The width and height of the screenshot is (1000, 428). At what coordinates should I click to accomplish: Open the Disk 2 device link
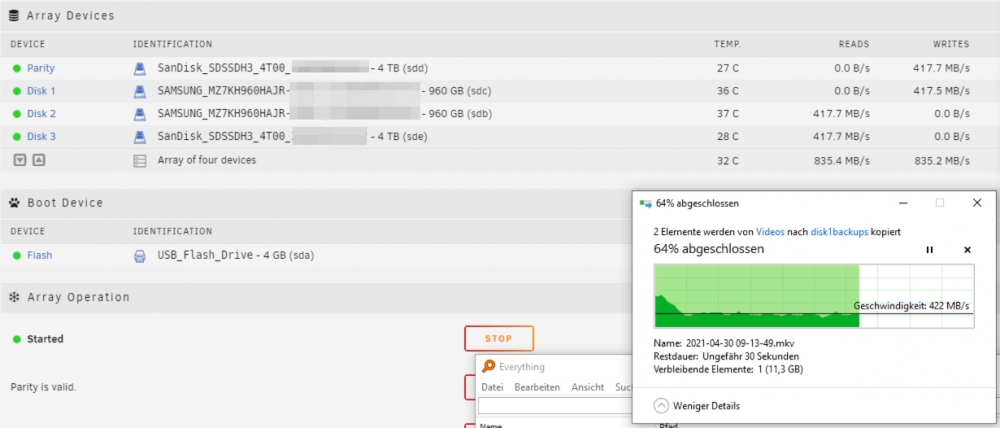pos(41,114)
